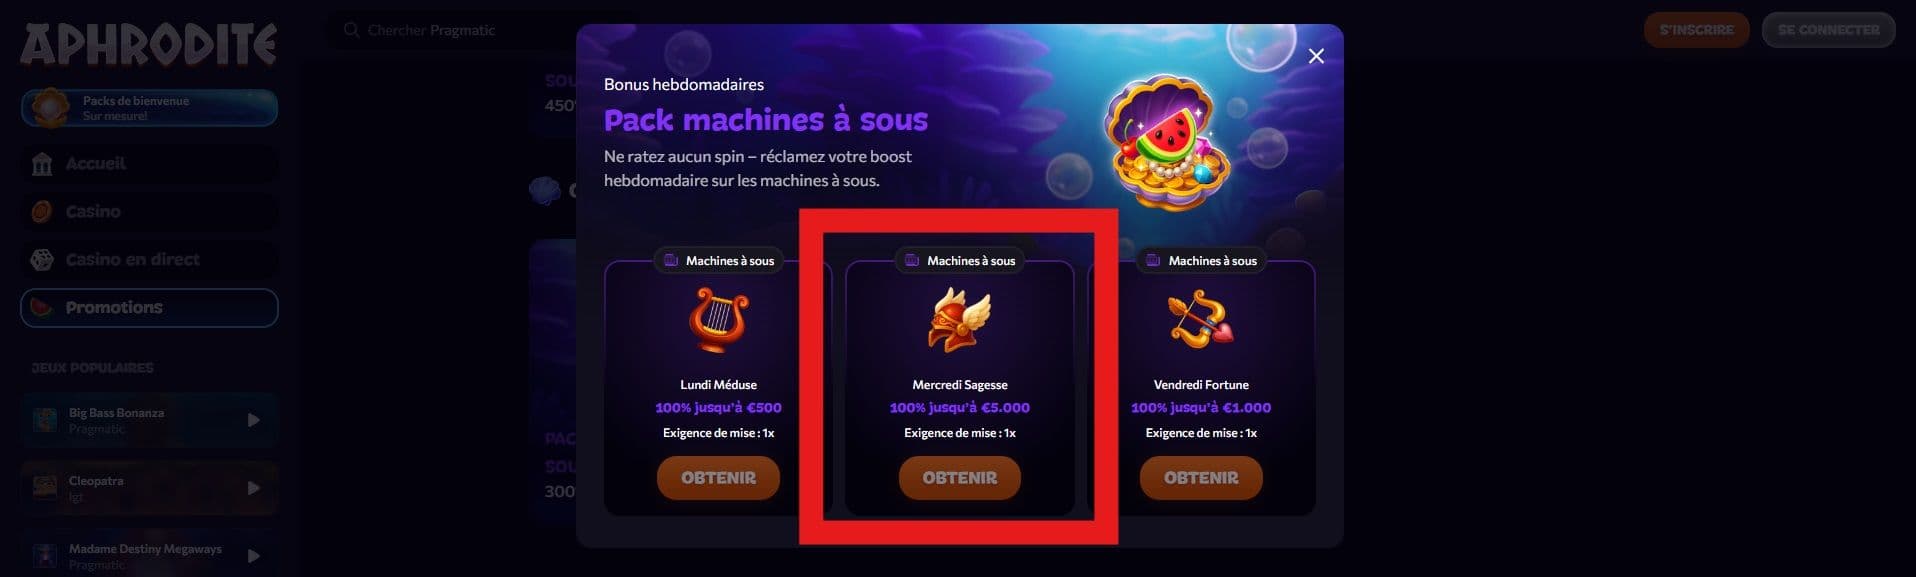Image resolution: width=1916 pixels, height=577 pixels.
Task: Go to Casino en direct section
Action: pyautogui.click(x=149, y=260)
